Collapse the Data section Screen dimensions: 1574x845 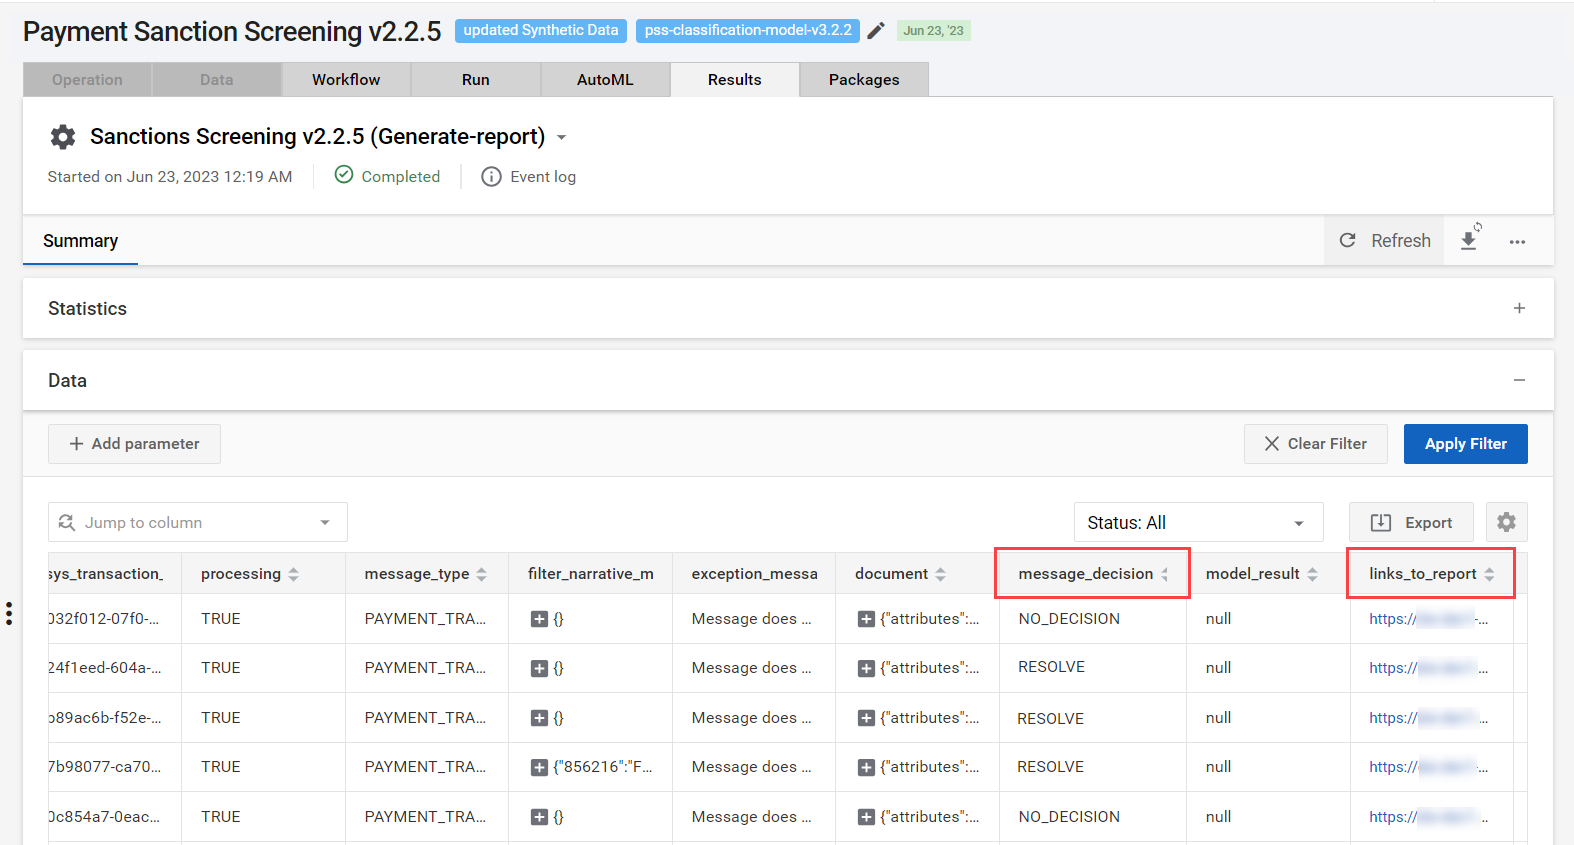[x=1519, y=380]
